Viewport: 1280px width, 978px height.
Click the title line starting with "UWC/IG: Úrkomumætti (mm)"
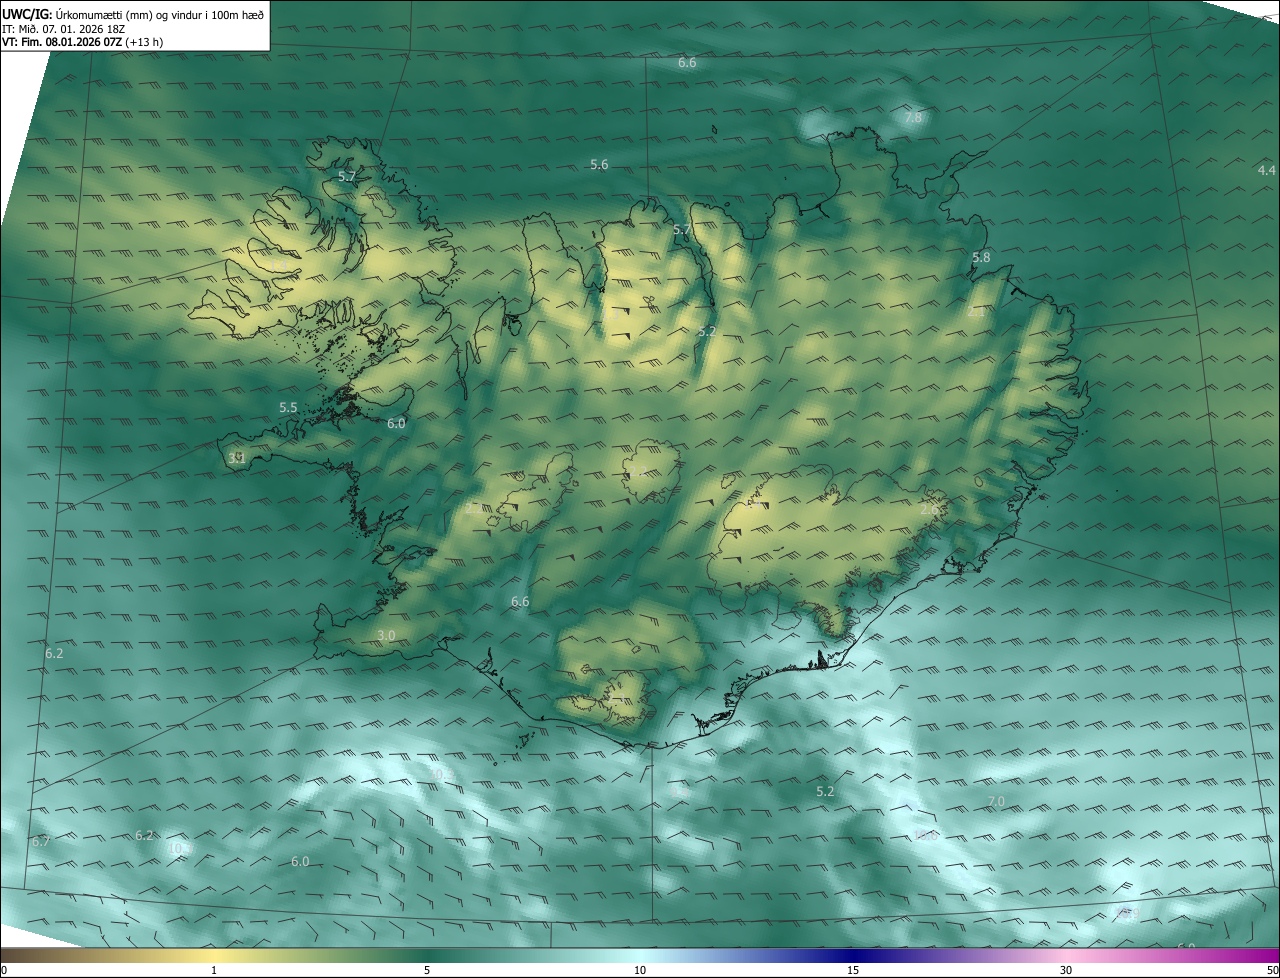click(133, 13)
